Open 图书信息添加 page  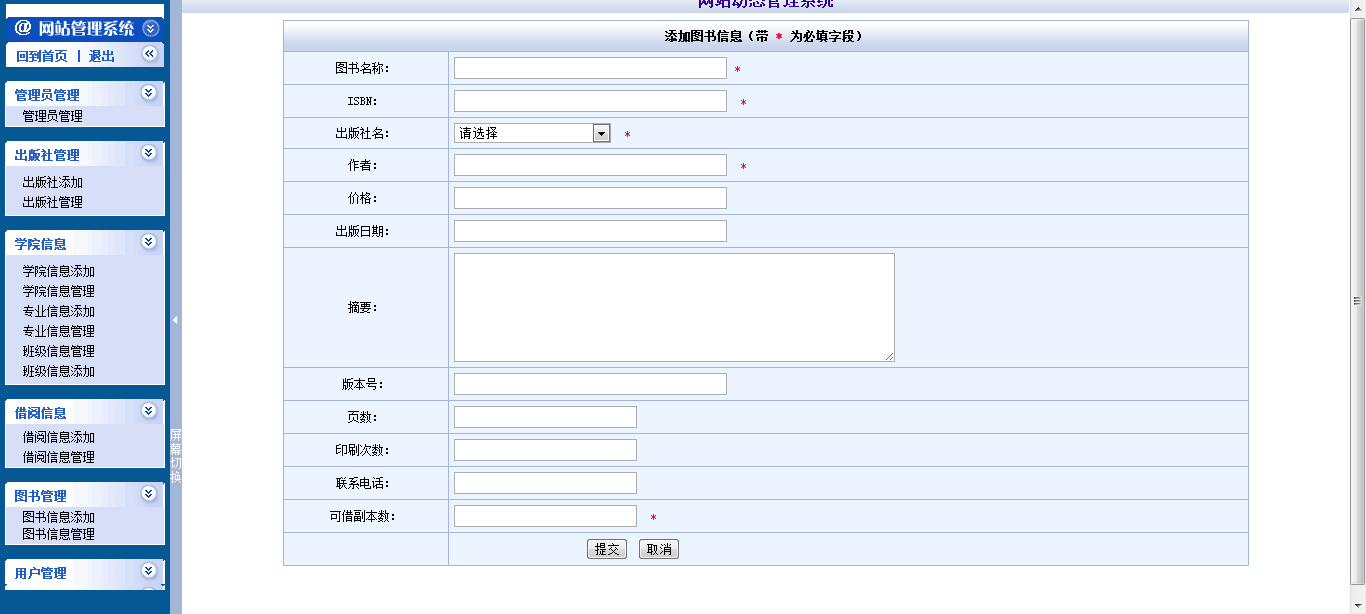coord(59,517)
